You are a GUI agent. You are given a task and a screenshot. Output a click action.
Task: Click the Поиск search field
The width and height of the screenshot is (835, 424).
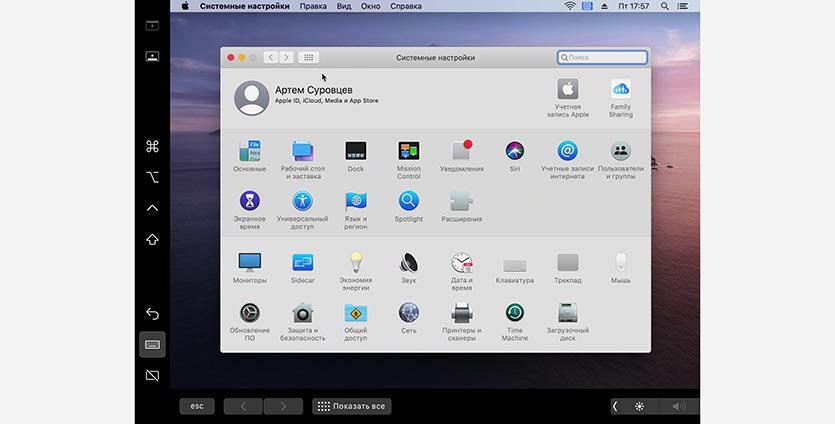click(x=602, y=58)
